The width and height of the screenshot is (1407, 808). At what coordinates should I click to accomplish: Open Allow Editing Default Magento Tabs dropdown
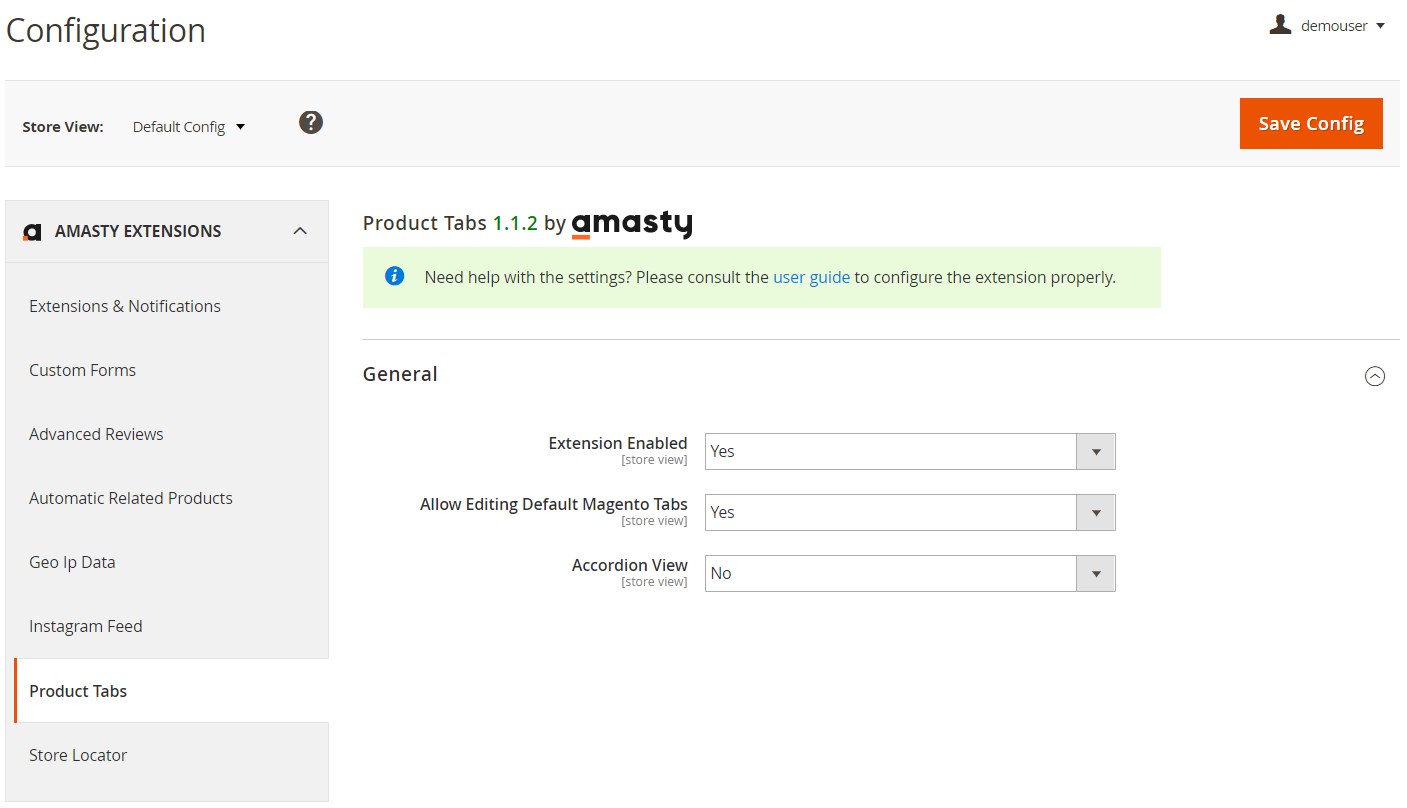910,512
